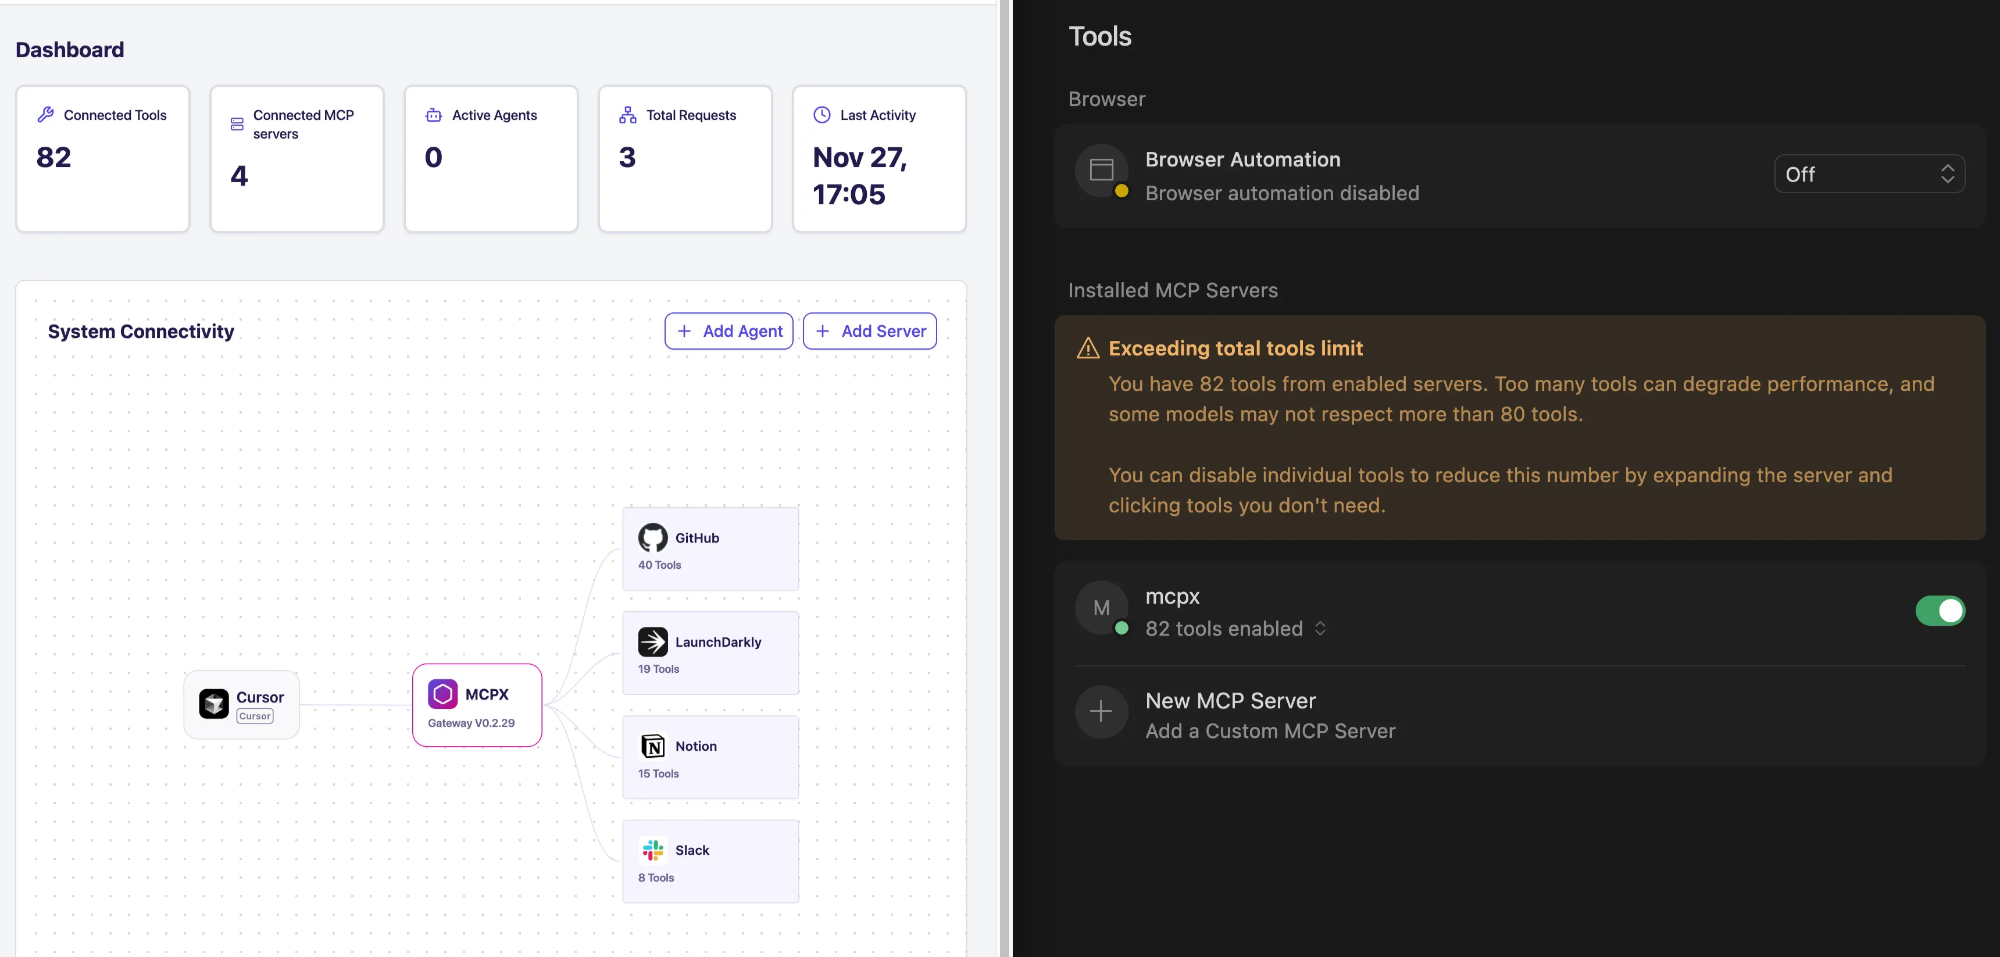Screen dimensions: 2000x957
Task: Open New MCP Server to add a custom server
Action: click(1519, 715)
